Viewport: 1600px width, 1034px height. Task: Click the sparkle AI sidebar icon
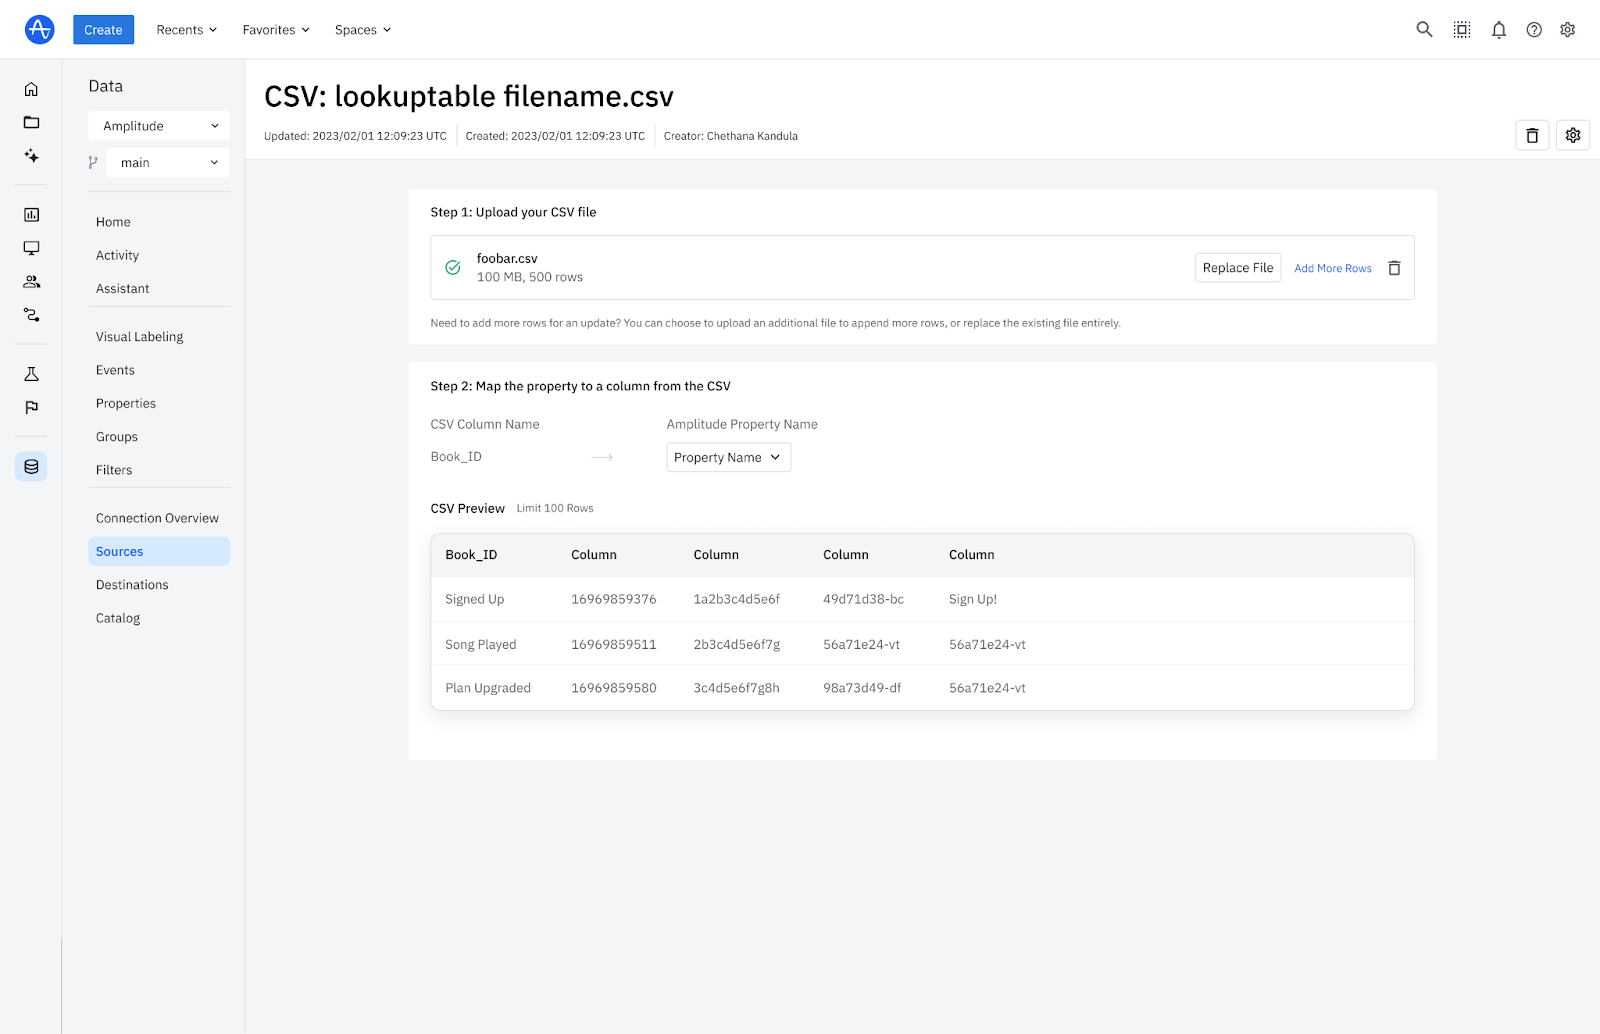(x=31, y=155)
